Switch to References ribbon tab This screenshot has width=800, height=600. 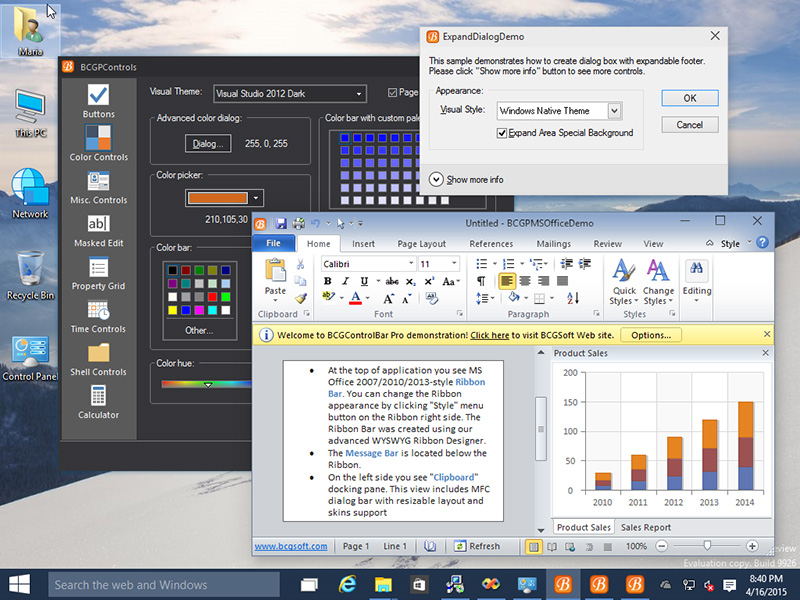click(491, 244)
